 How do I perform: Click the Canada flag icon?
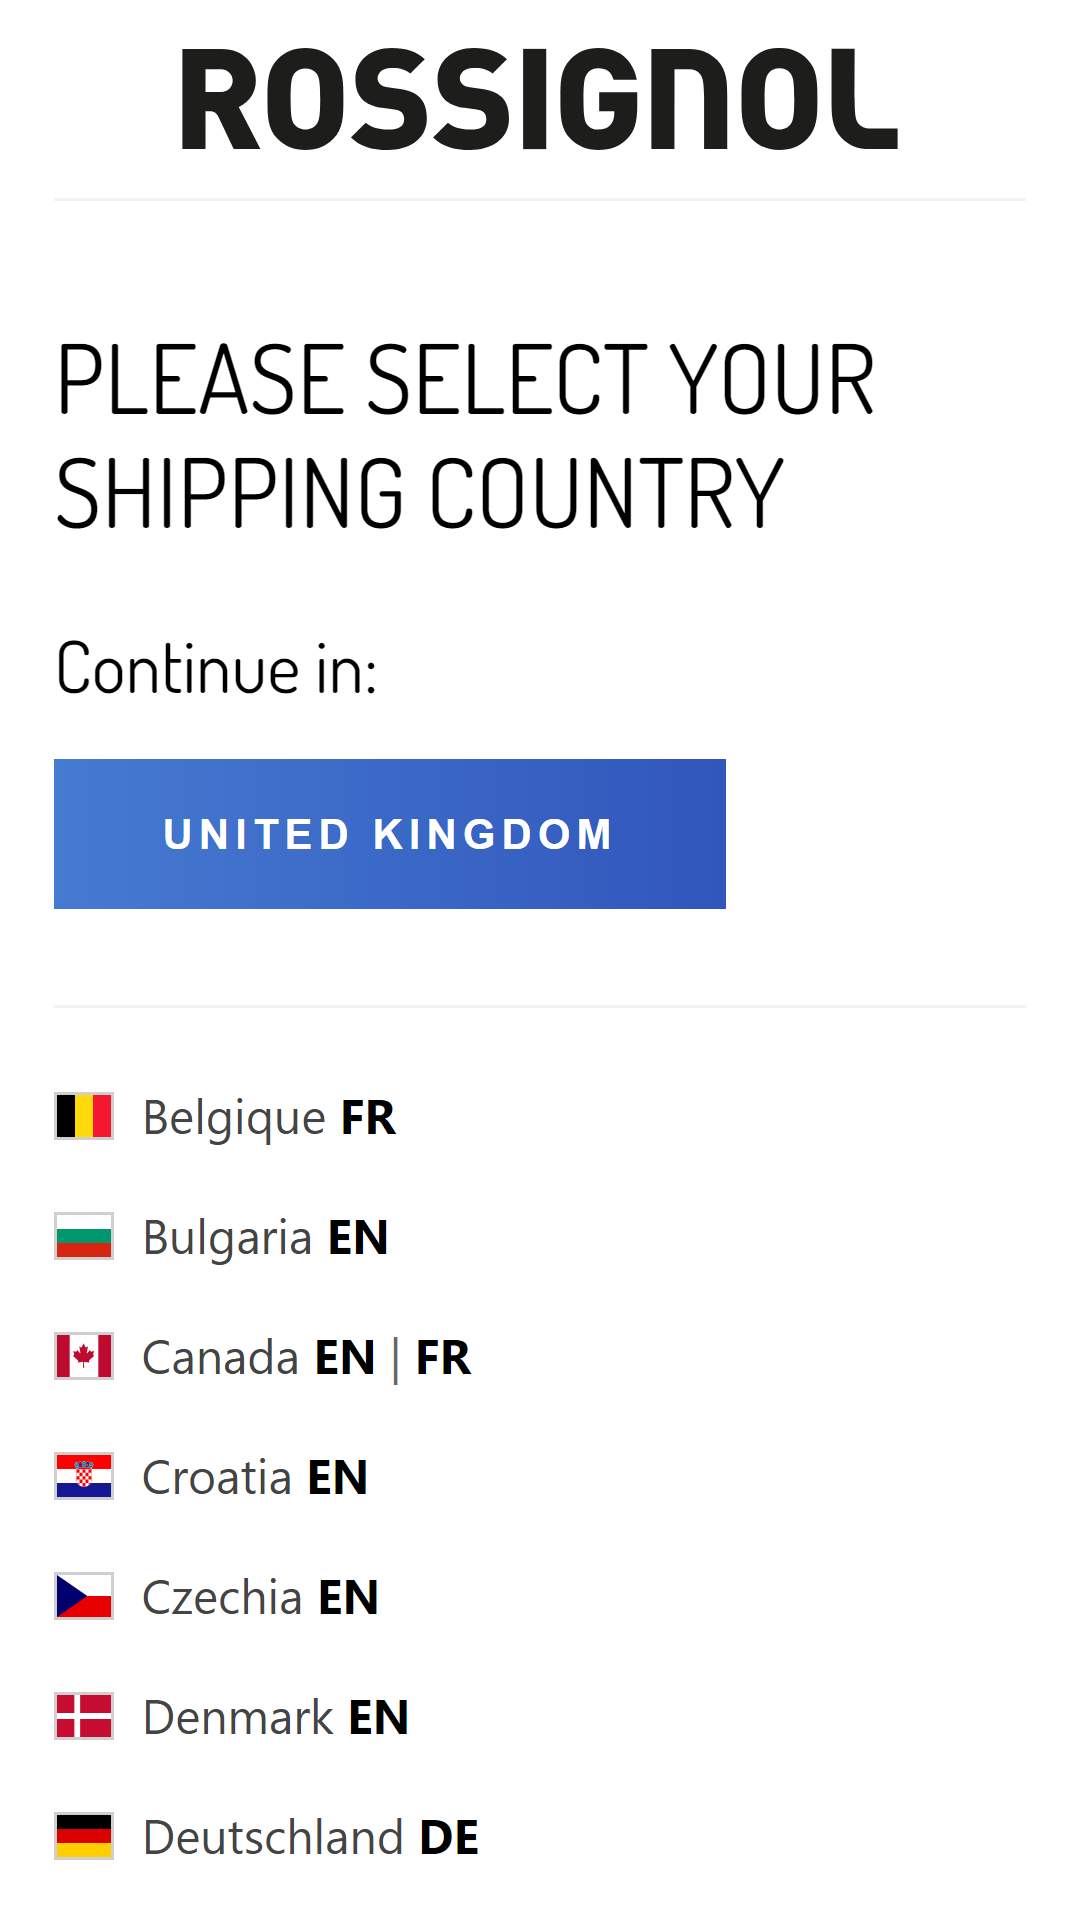point(84,1356)
